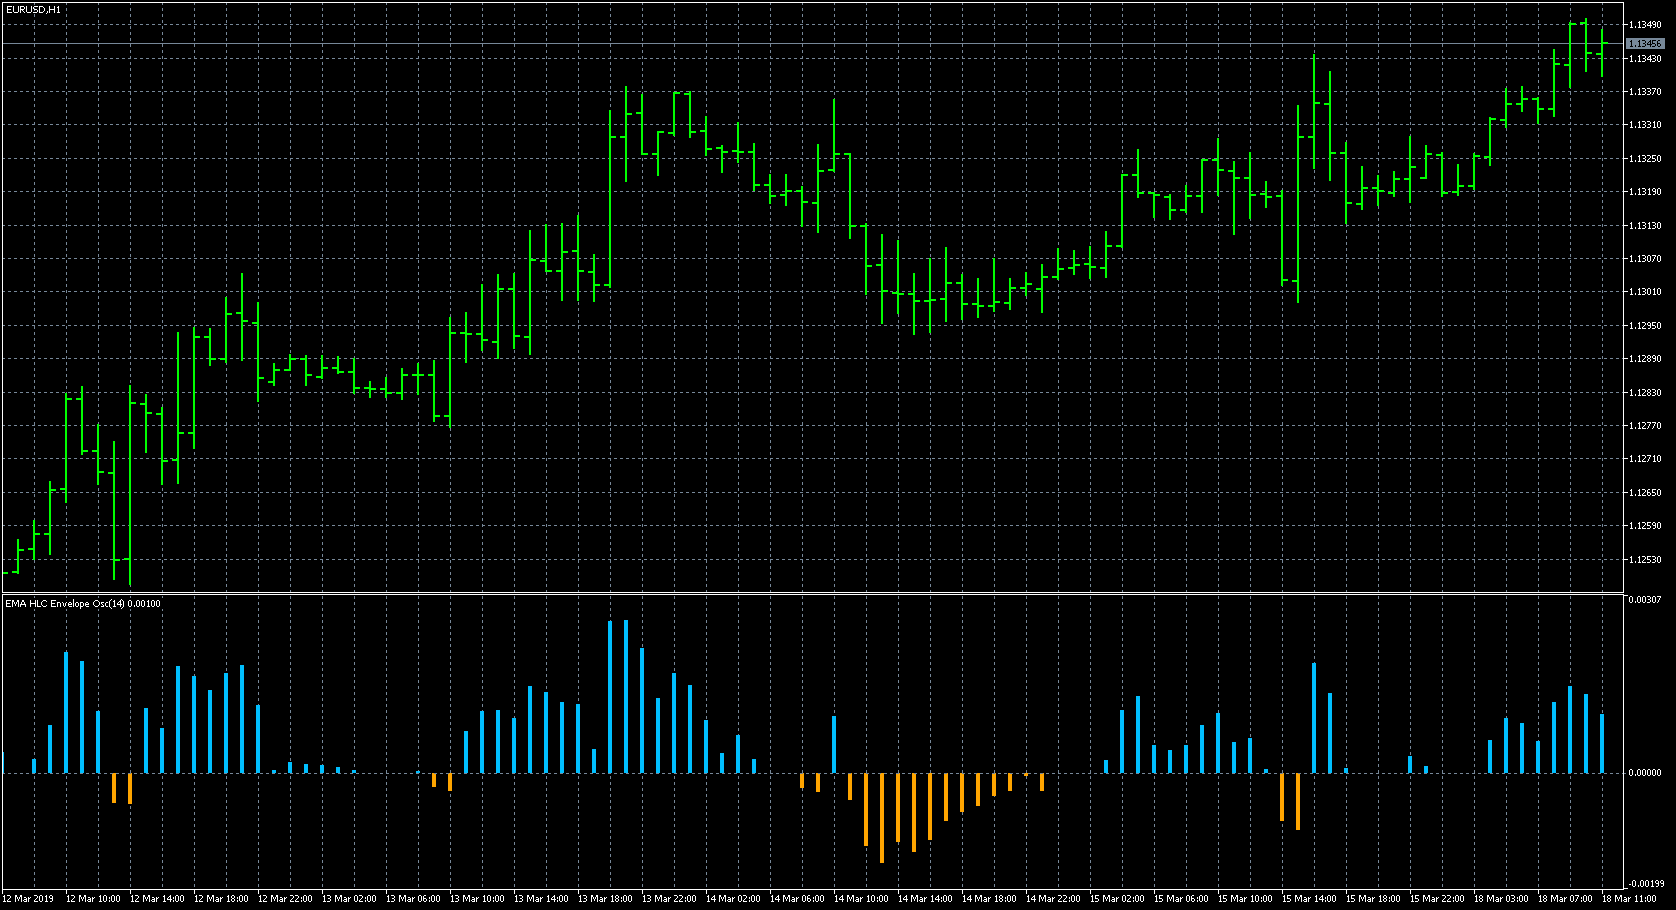Screen dimensions: 1676x910
Task: Click the 13 Mar 02:00 time axis label
Action: [349, 899]
